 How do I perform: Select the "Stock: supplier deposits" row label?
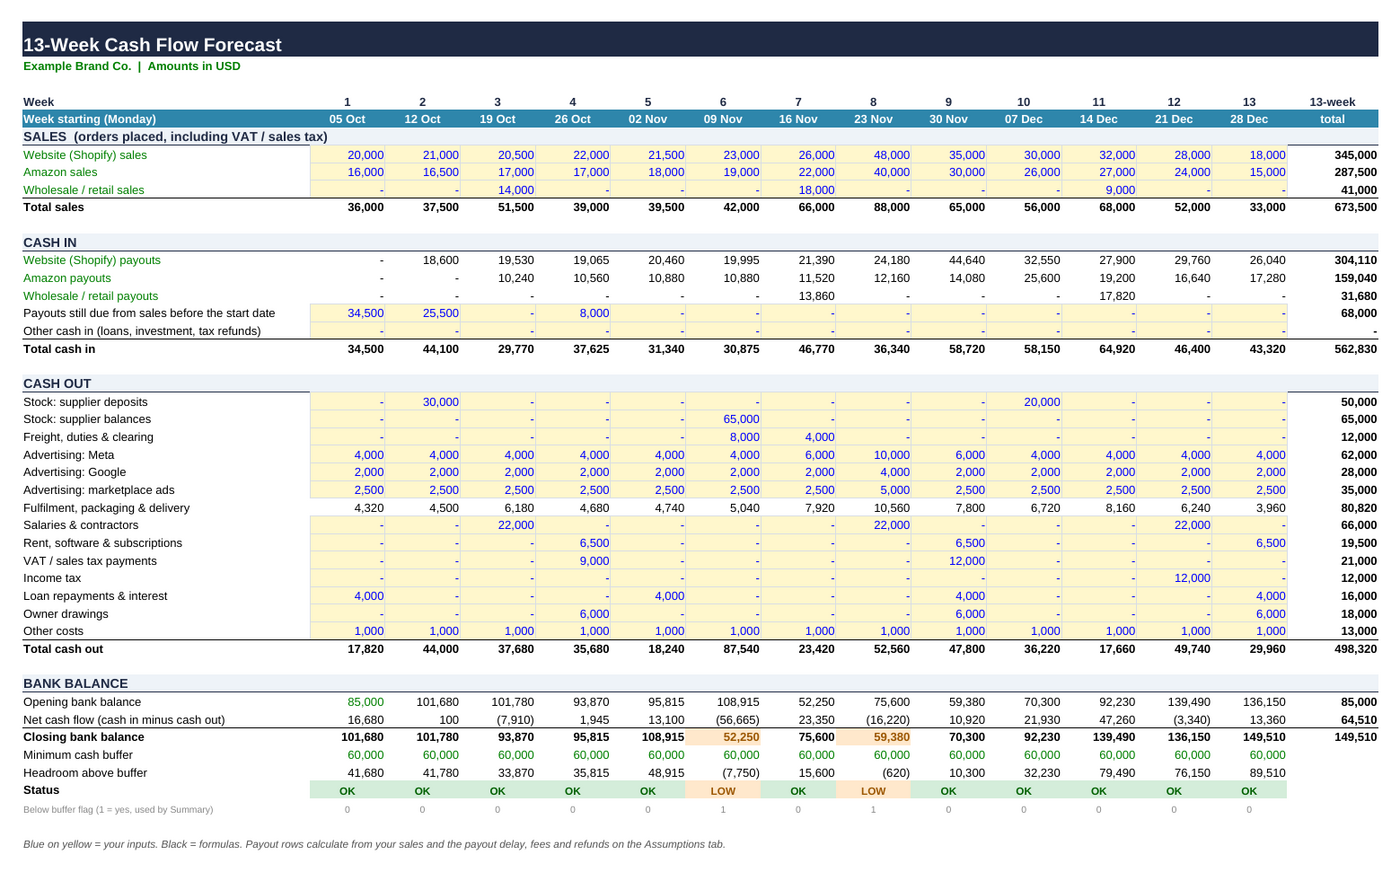(86, 402)
